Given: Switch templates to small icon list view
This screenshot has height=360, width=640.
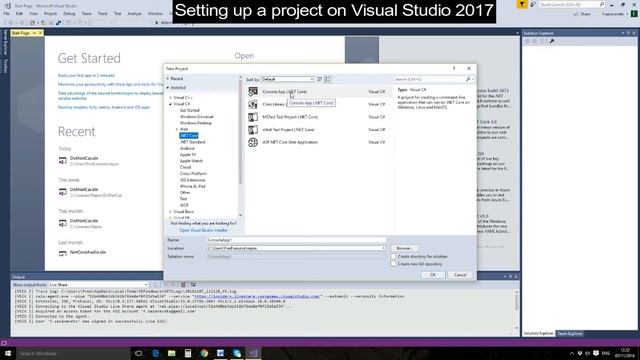Looking at the screenshot, I should click(320, 79).
